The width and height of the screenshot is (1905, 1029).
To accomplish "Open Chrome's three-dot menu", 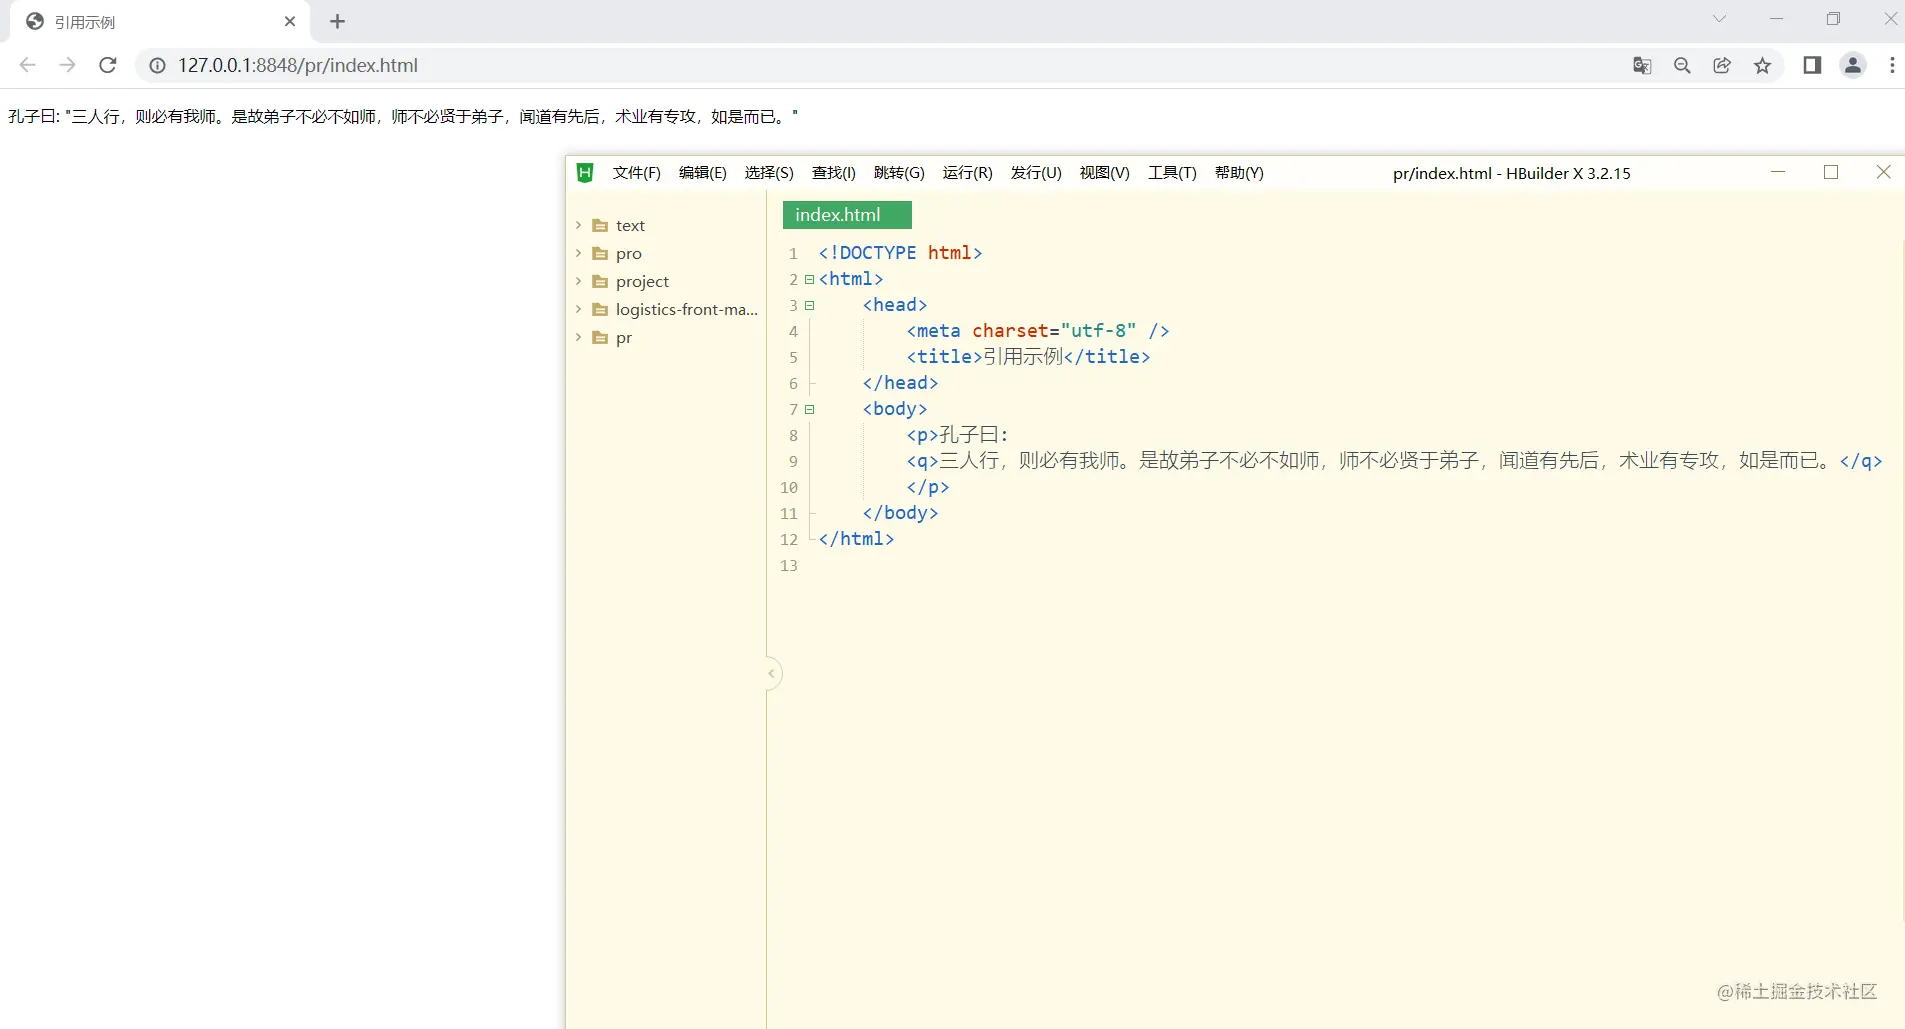I will point(1891,65).
